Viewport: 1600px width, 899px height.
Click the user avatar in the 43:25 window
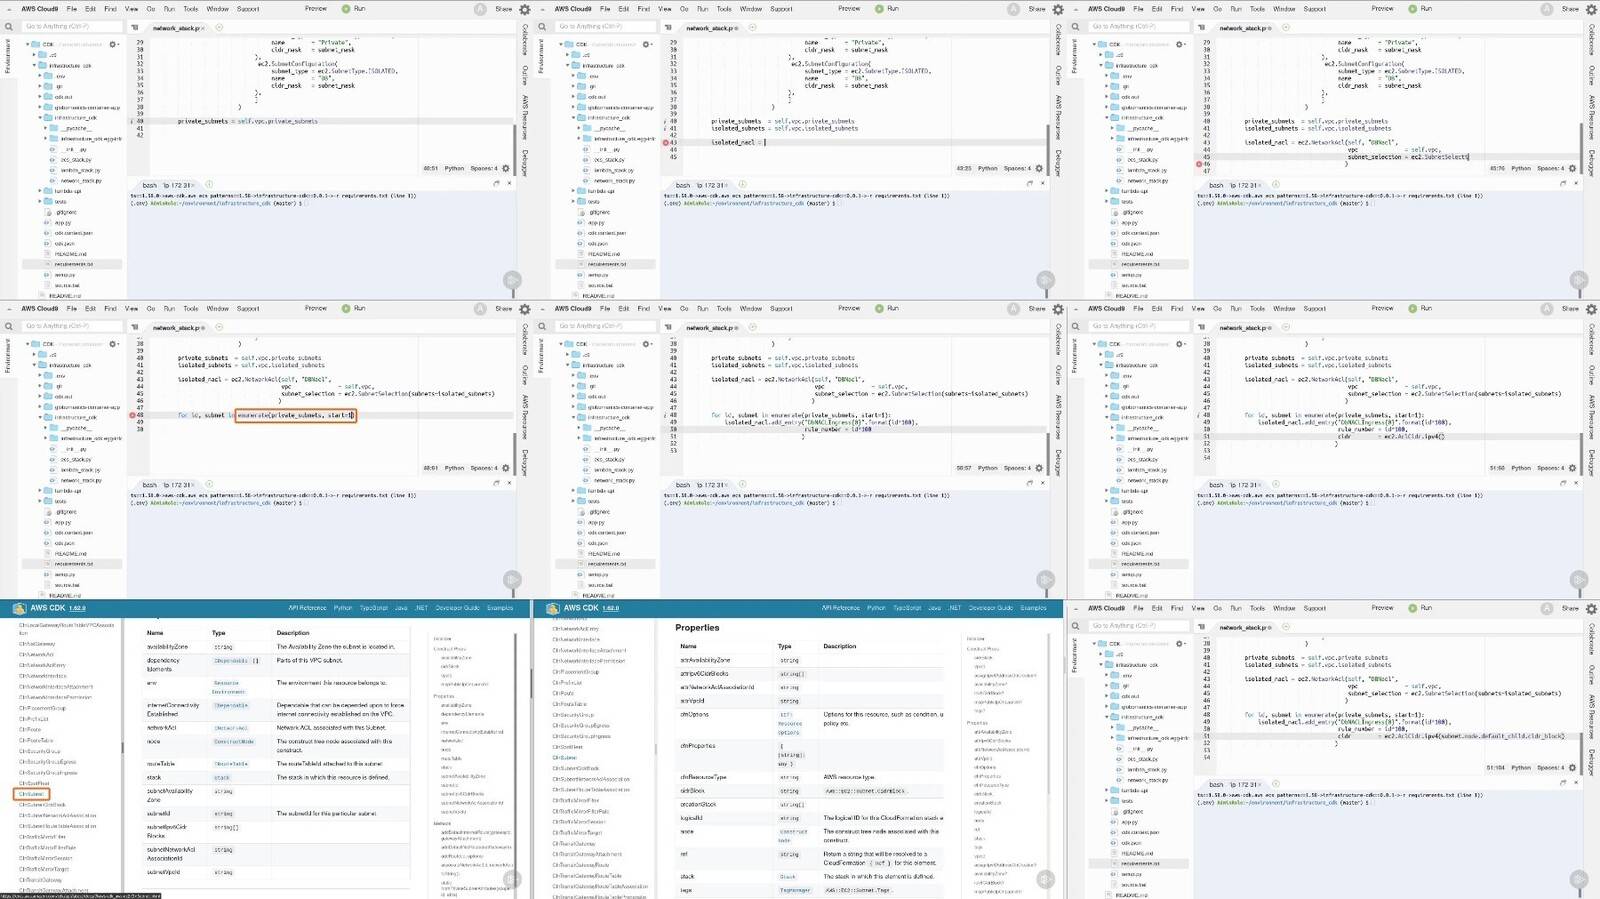tap(1014, 9)
